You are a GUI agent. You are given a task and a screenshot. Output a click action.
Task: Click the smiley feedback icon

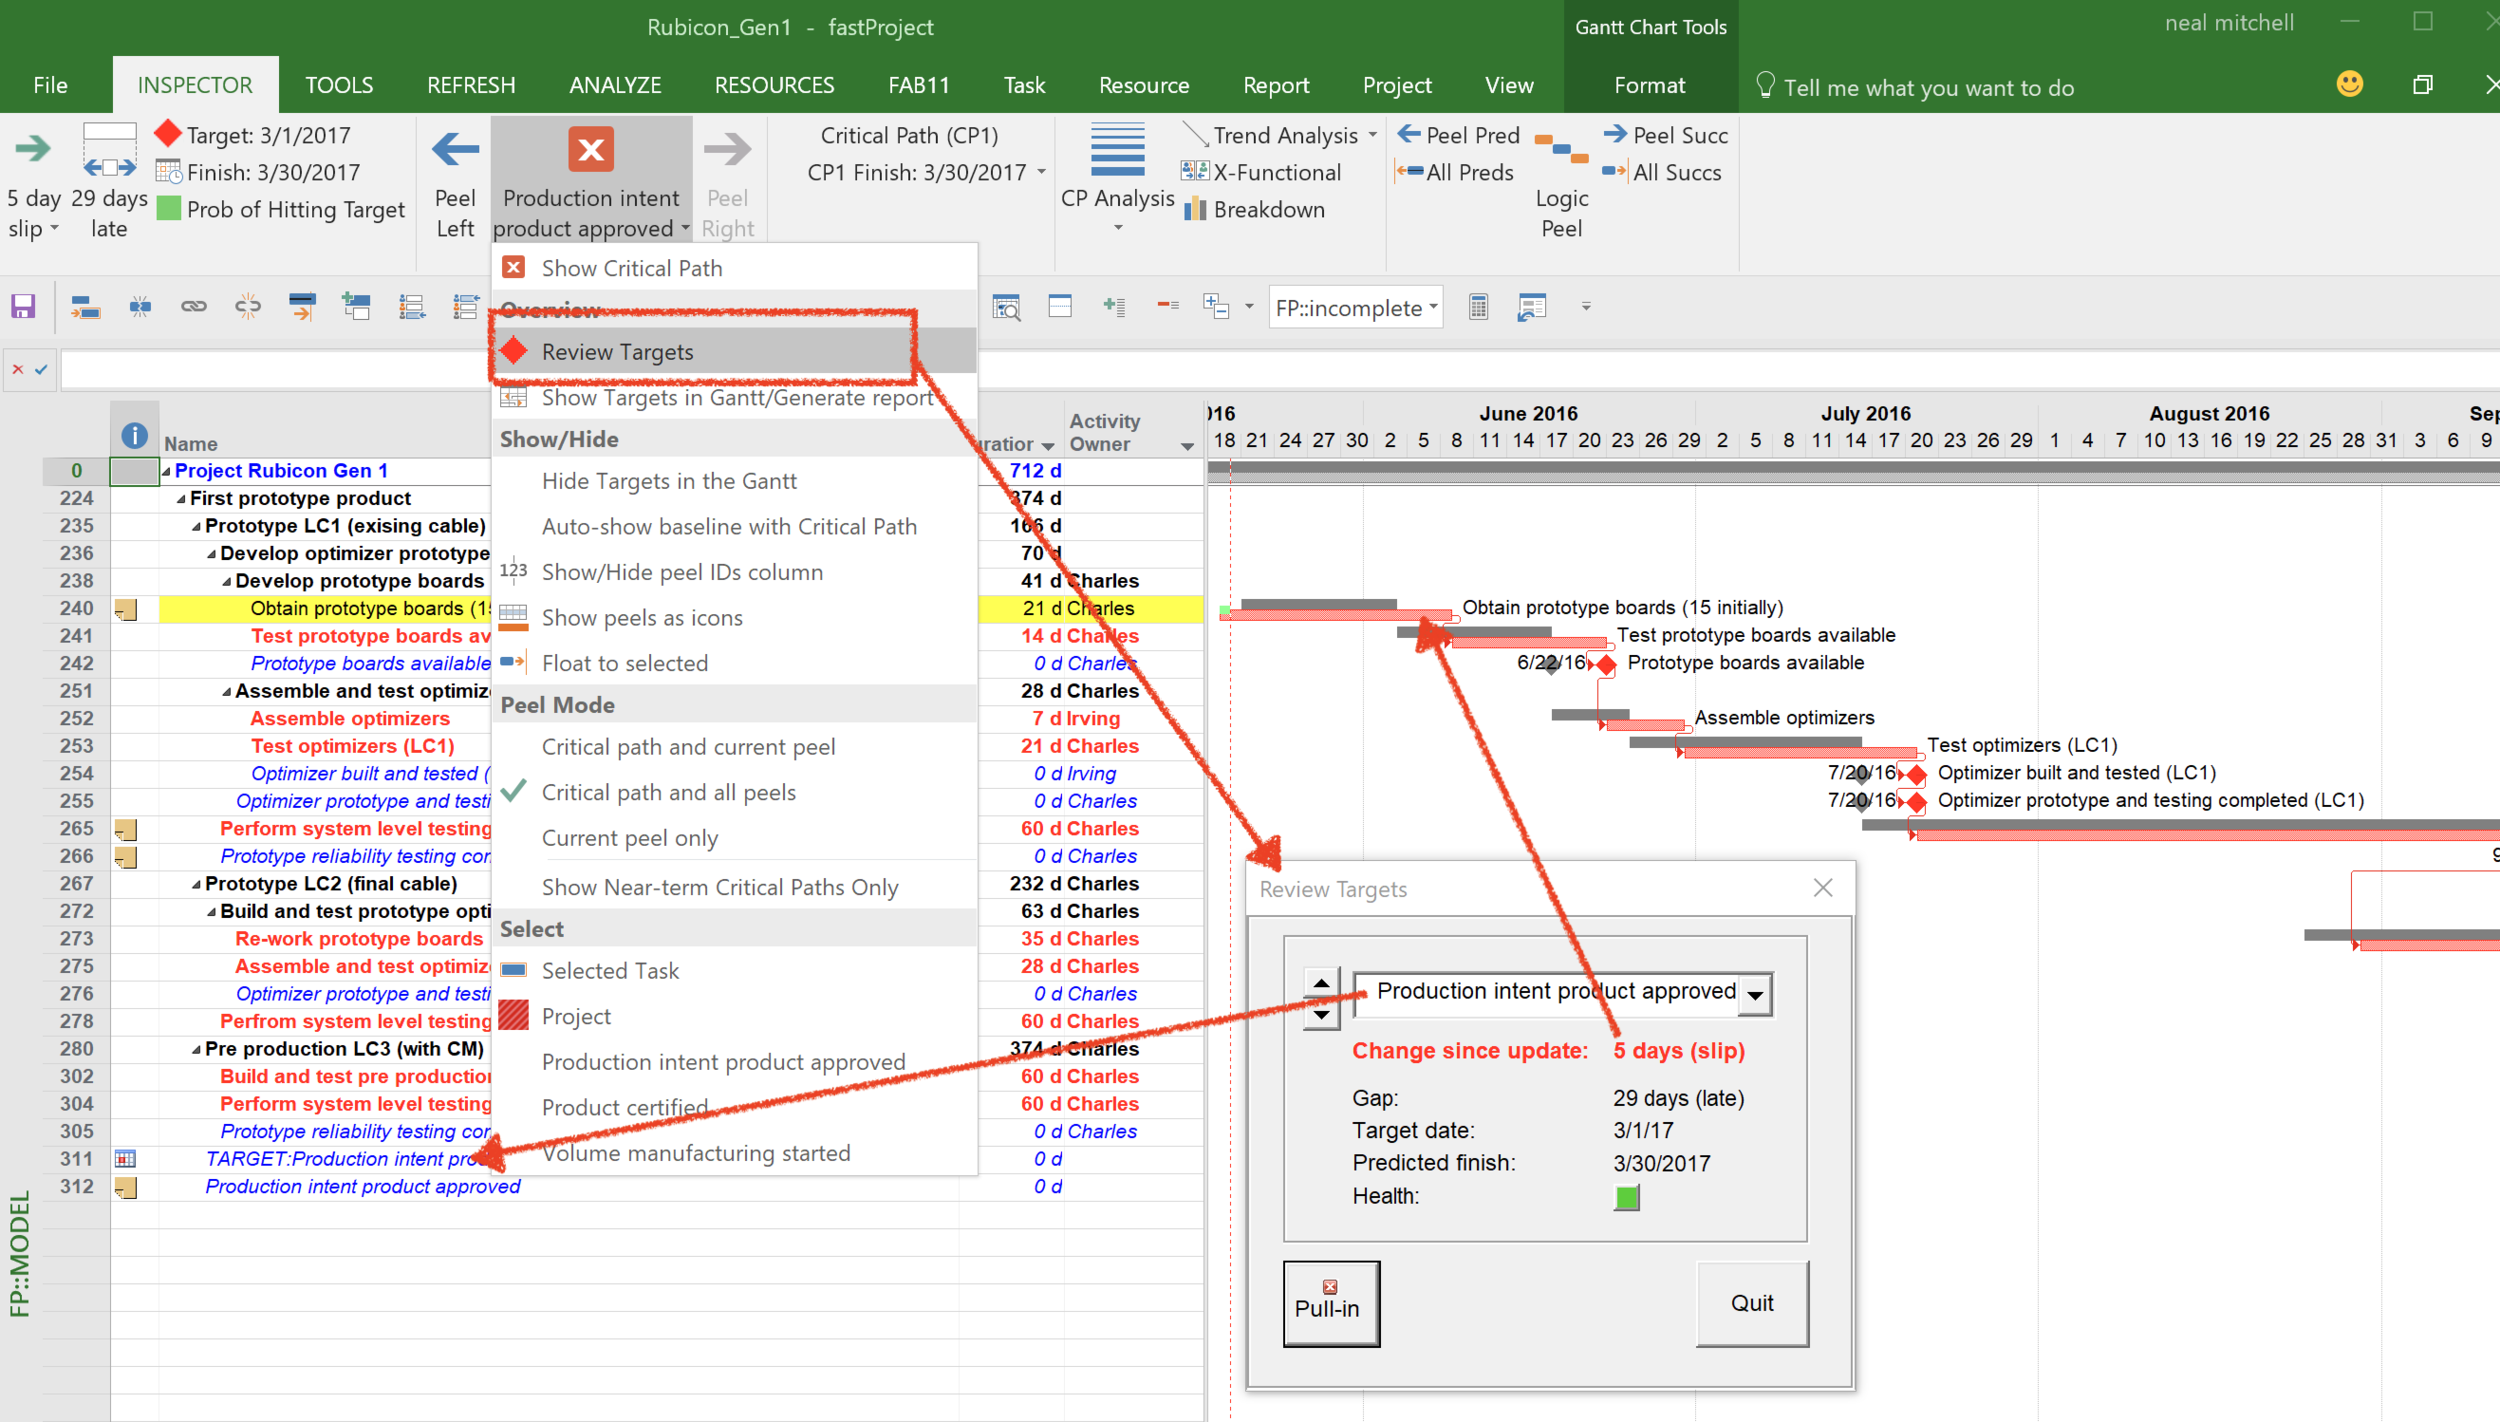point(2349,84)
